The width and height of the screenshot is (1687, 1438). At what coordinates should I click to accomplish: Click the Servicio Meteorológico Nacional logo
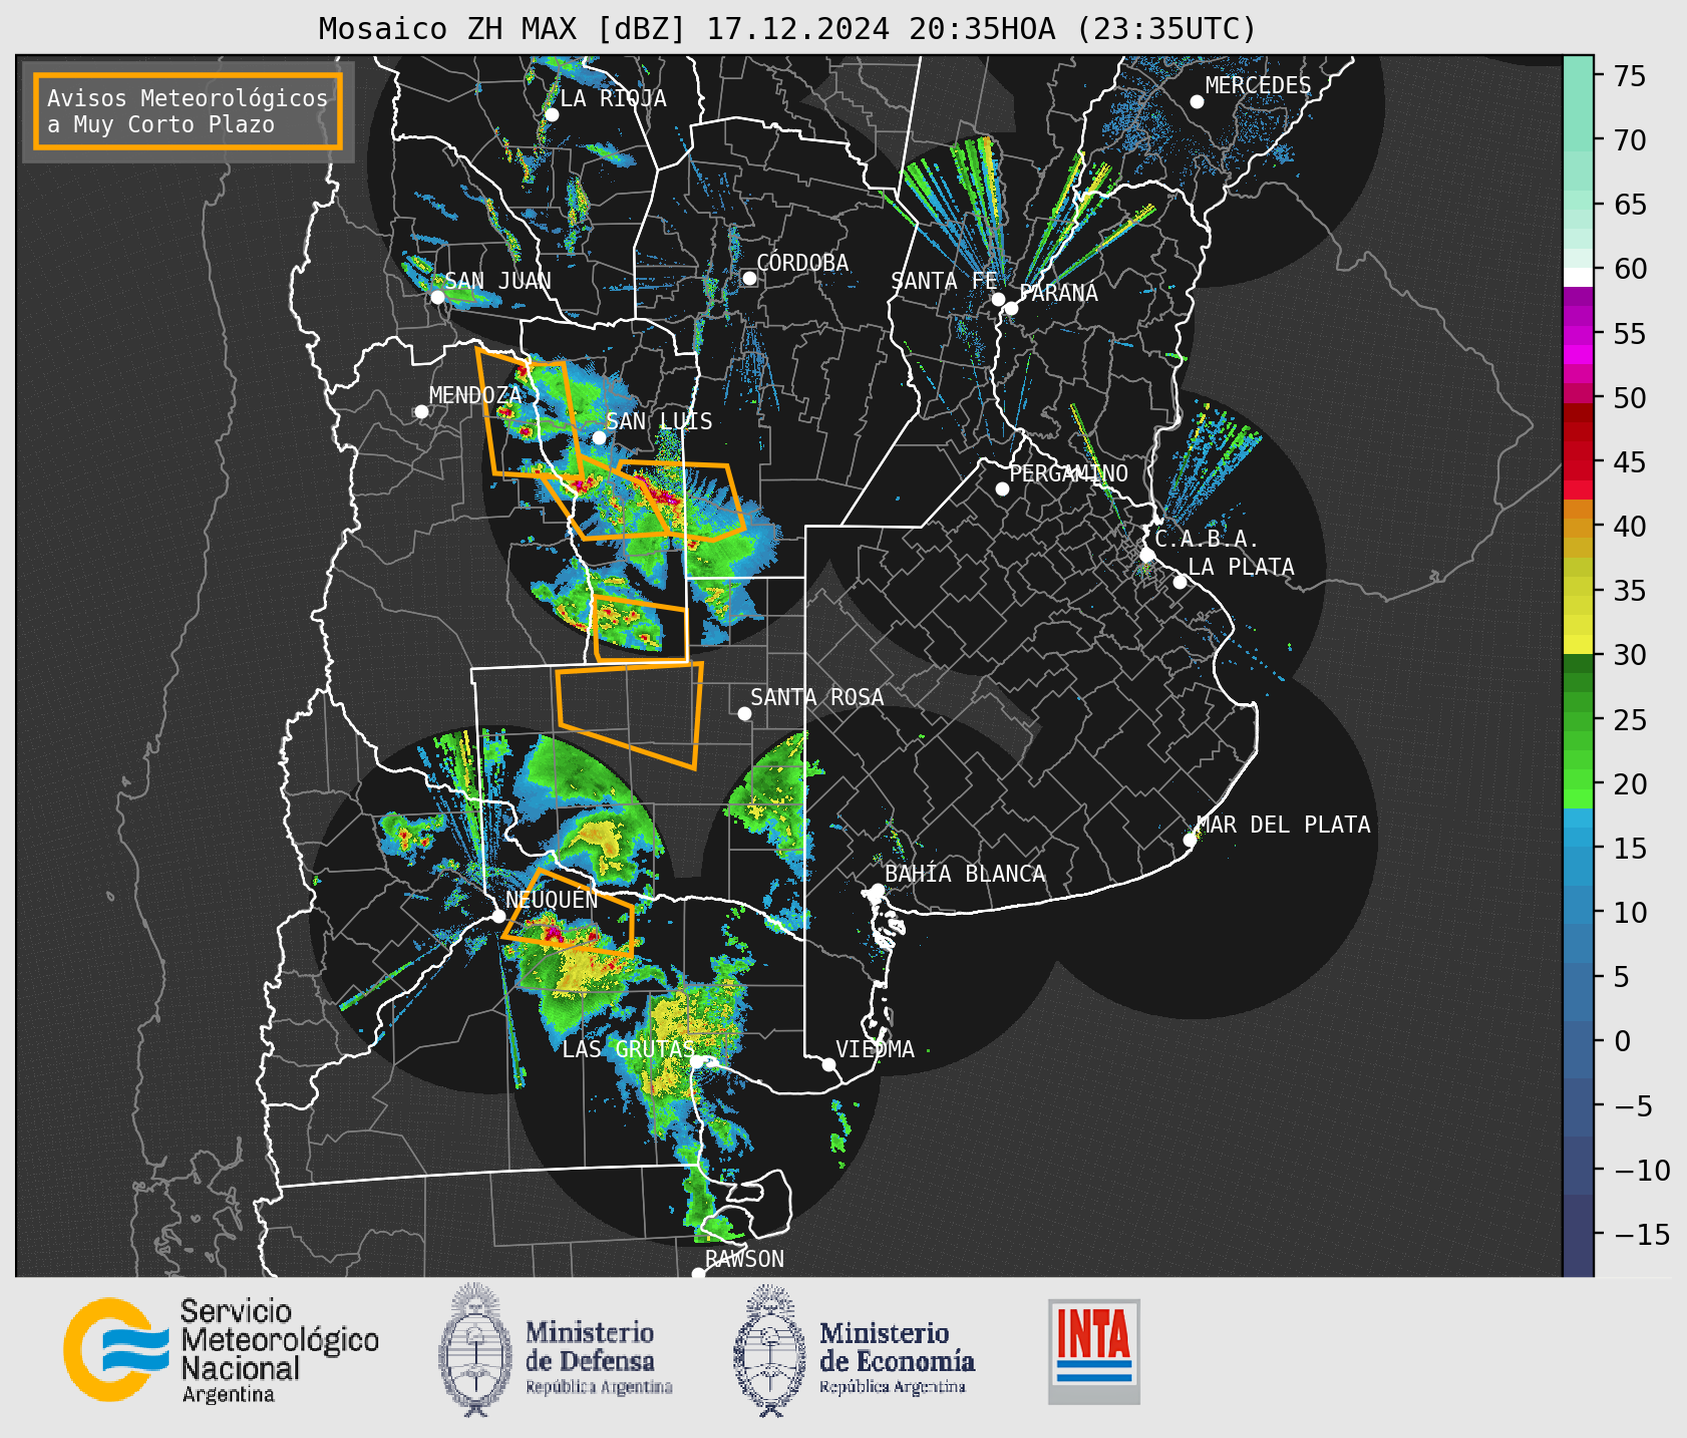click(x=221, y=1350)
